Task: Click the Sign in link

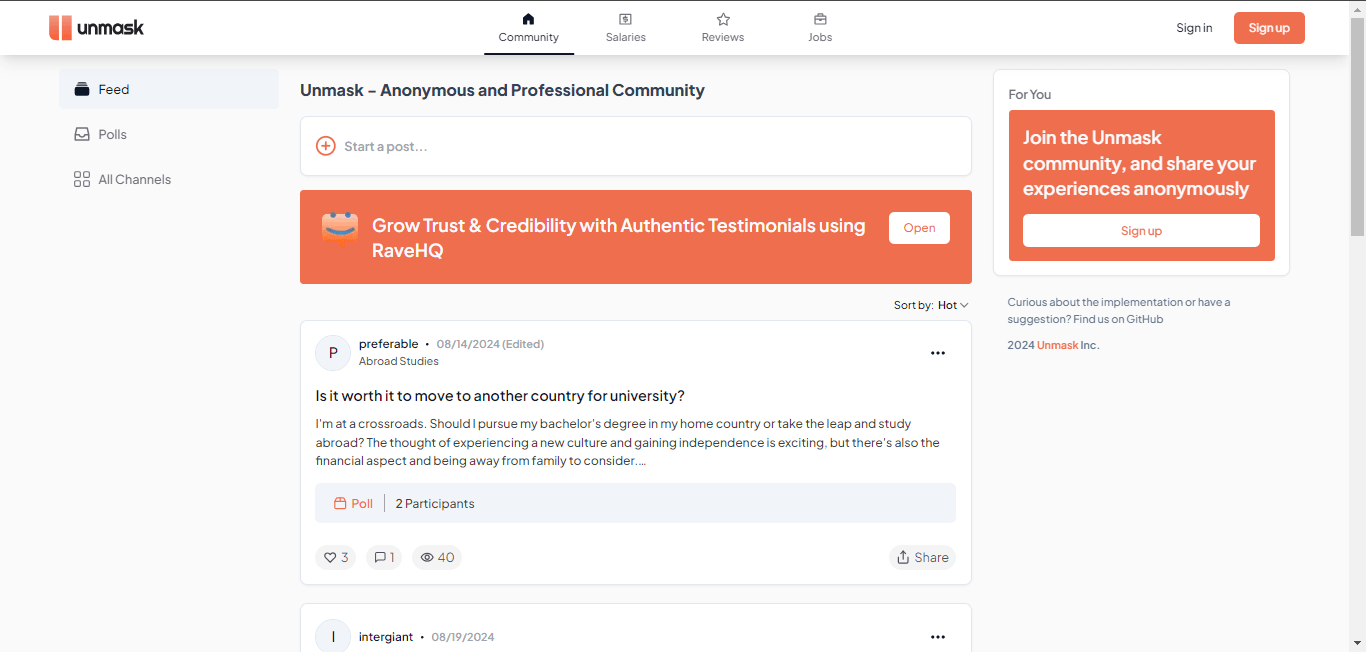Action: pyautogui.click(x=1194, y=28)
